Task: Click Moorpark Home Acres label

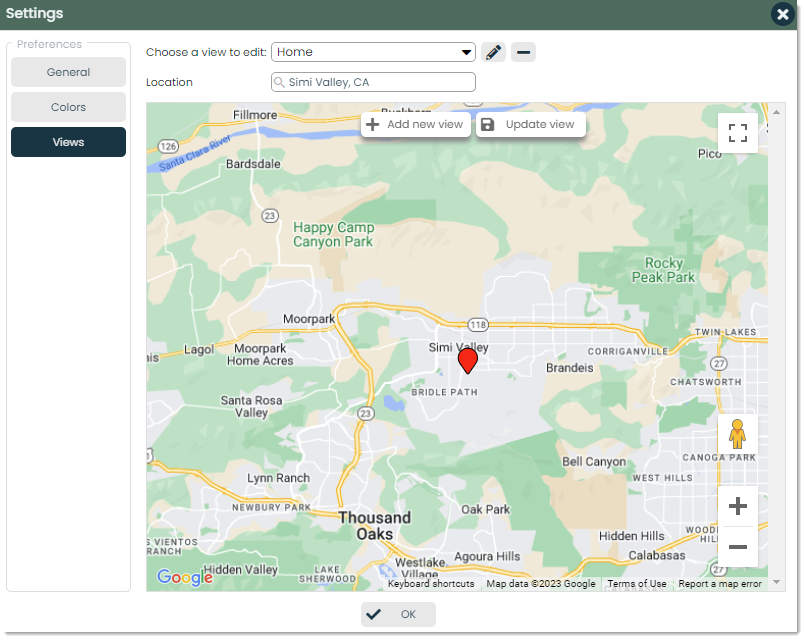Action: click(260, 355)
